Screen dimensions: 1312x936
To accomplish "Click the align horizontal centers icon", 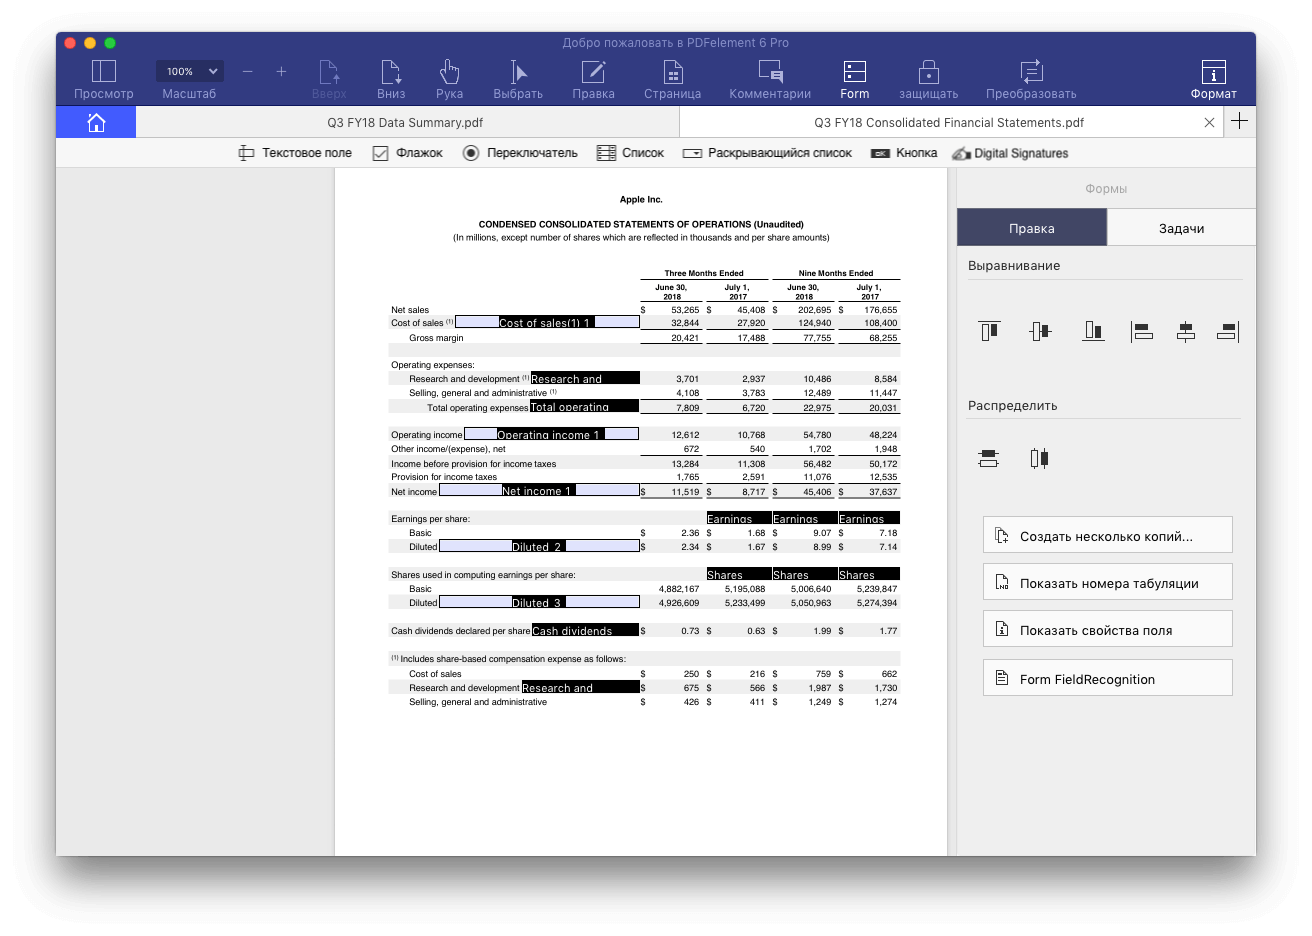I will tap(1185, 331).
